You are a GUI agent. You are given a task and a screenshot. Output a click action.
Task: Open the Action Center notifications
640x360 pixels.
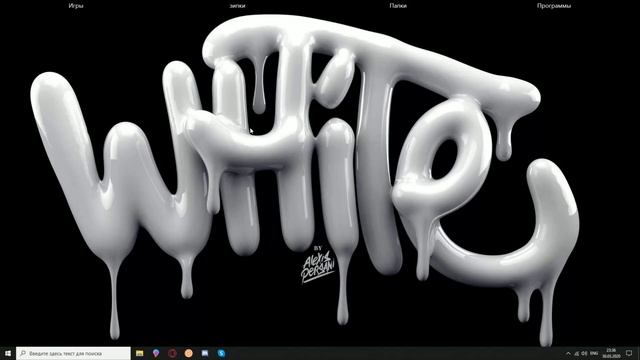pos(629,353)
